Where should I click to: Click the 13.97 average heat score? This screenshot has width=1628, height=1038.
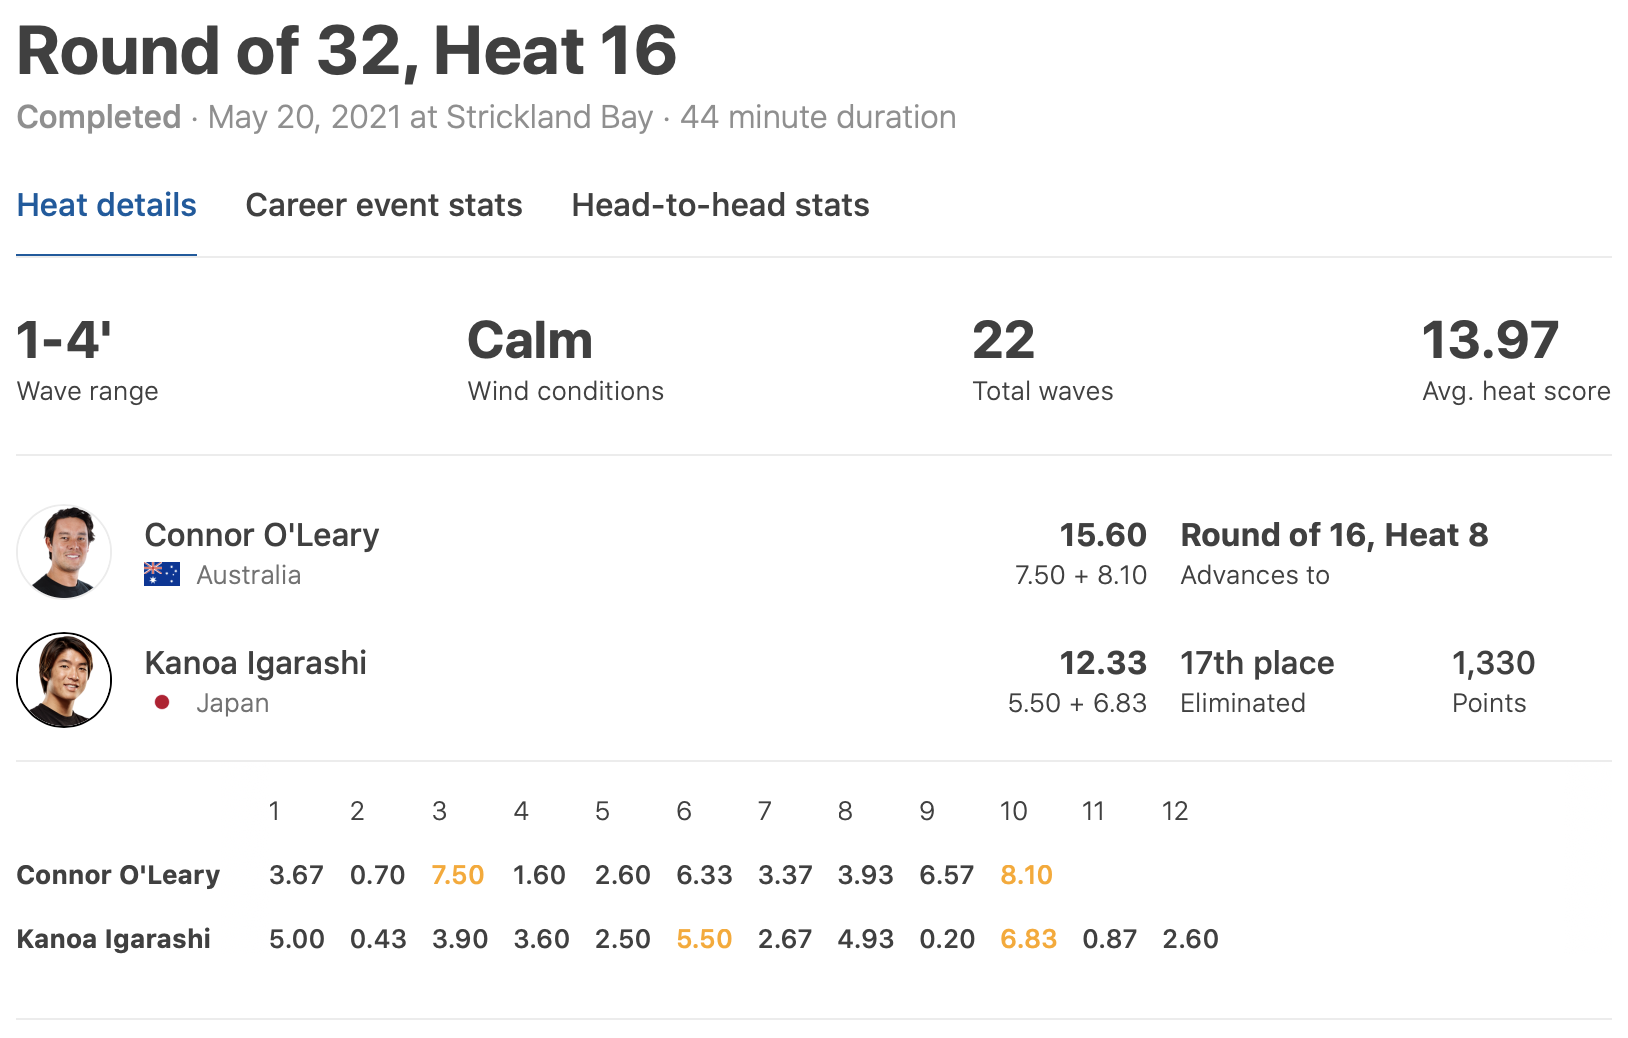1490,340
